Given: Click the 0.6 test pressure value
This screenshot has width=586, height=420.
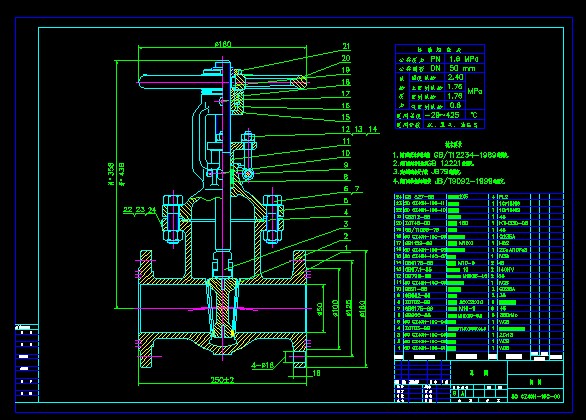Looking at the screenshot, I should (455, 105).
